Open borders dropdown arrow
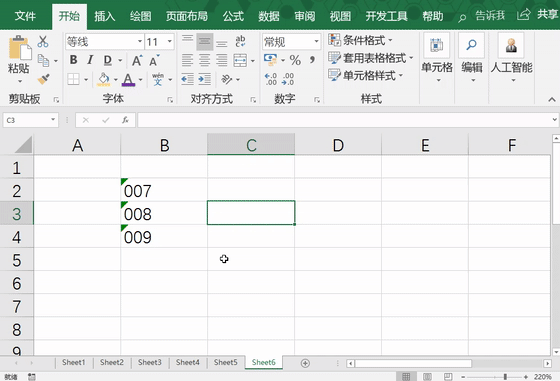Viewport: 560px width, 381px height. [x=86, y=79]
